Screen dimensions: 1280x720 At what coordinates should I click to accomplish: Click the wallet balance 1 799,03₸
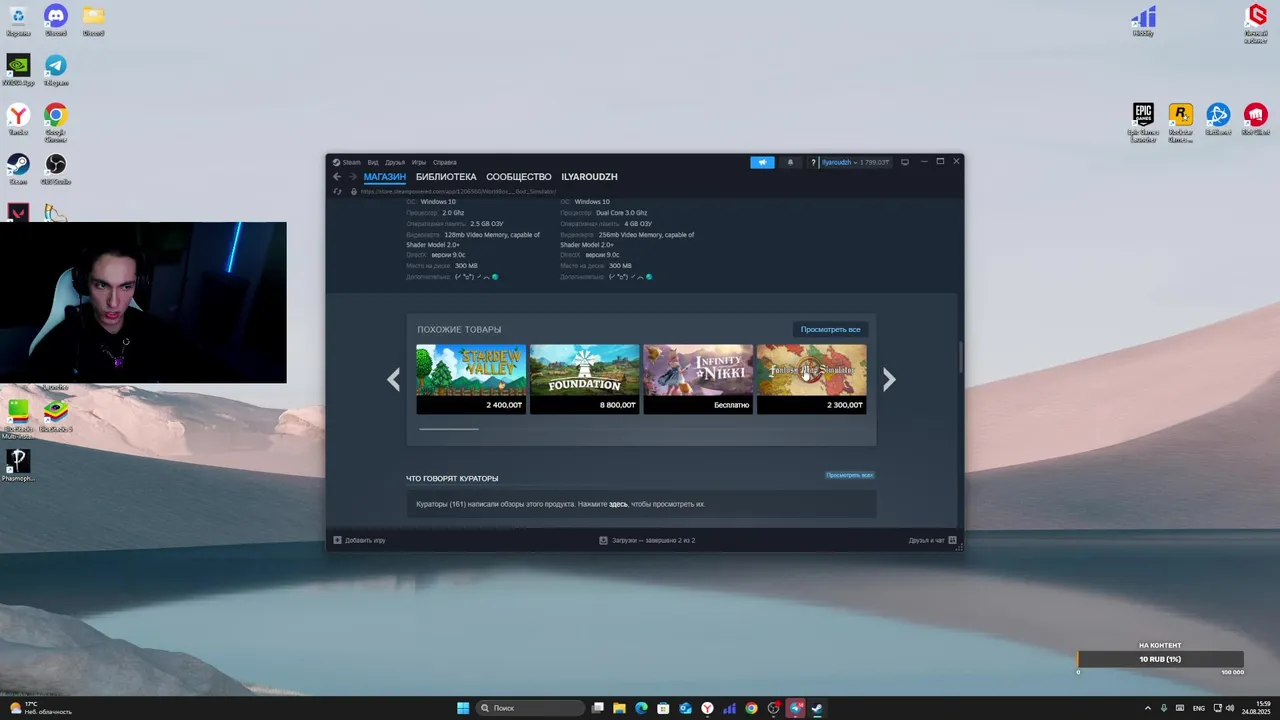point(874,162)
